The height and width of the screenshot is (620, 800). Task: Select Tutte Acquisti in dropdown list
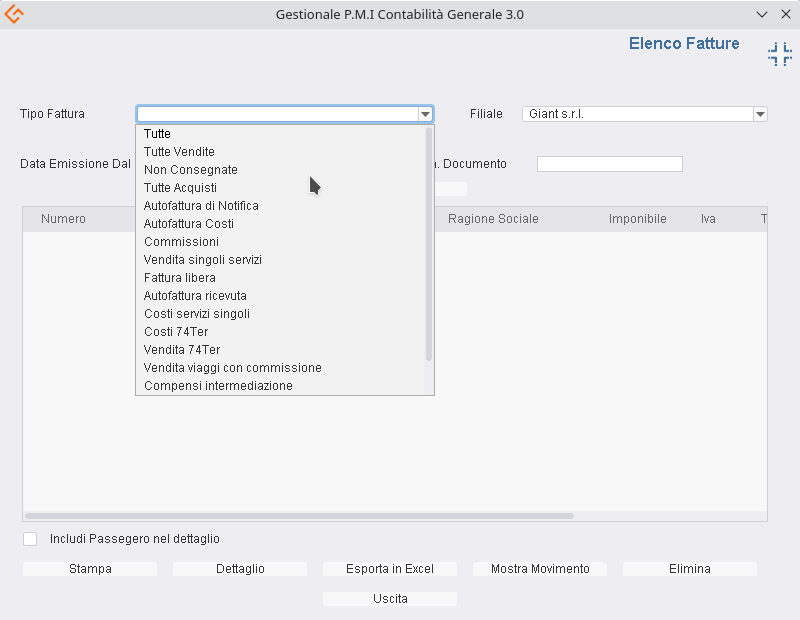pos(180,188)
